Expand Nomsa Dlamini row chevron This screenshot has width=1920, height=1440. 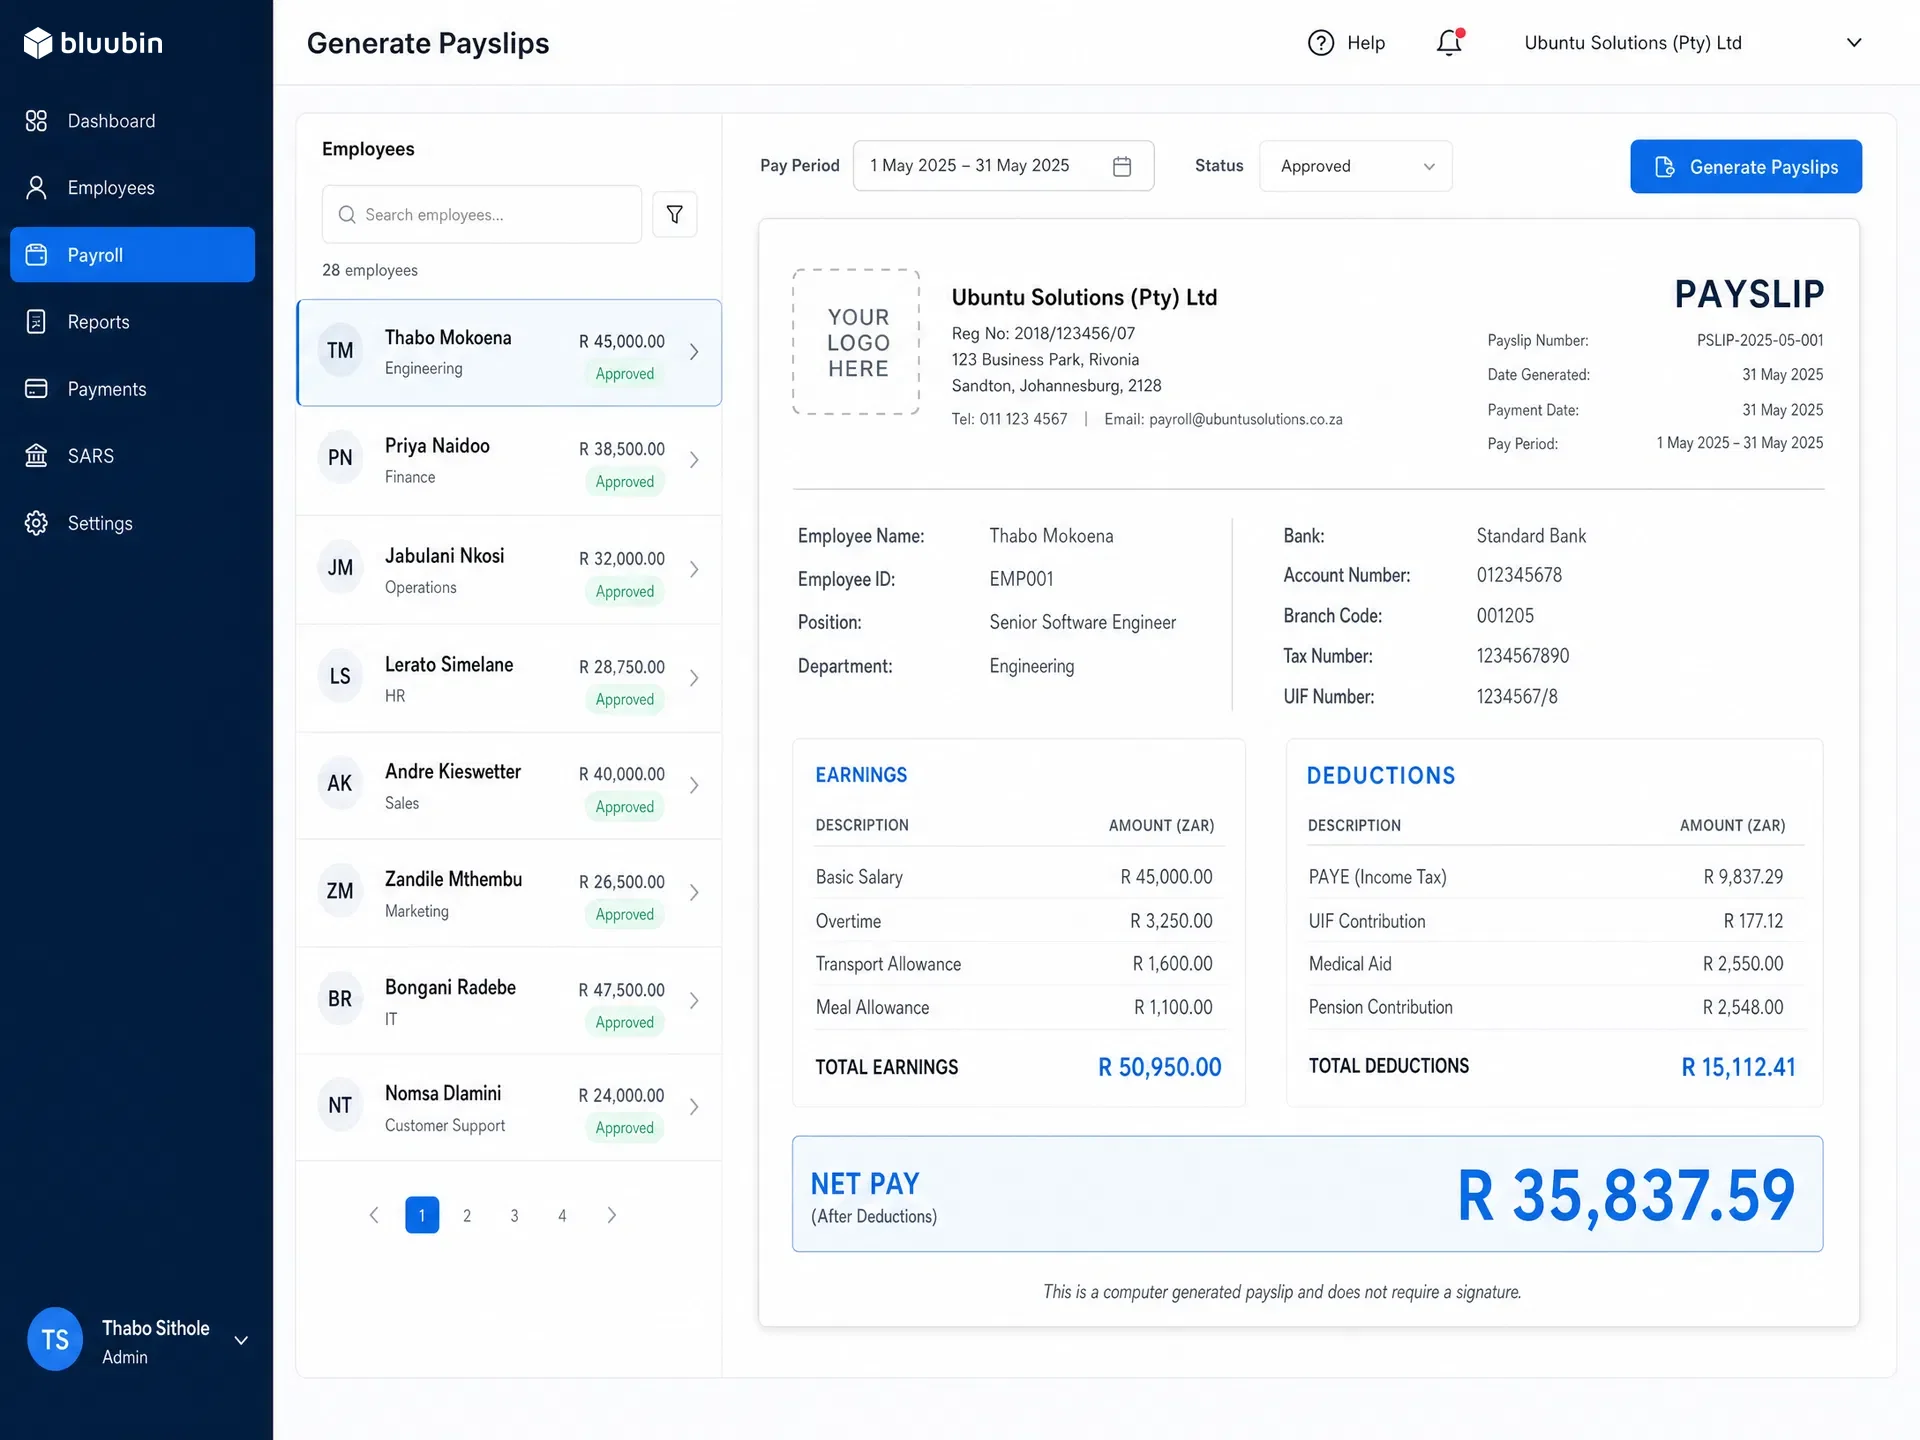(x=694, y=1107)
